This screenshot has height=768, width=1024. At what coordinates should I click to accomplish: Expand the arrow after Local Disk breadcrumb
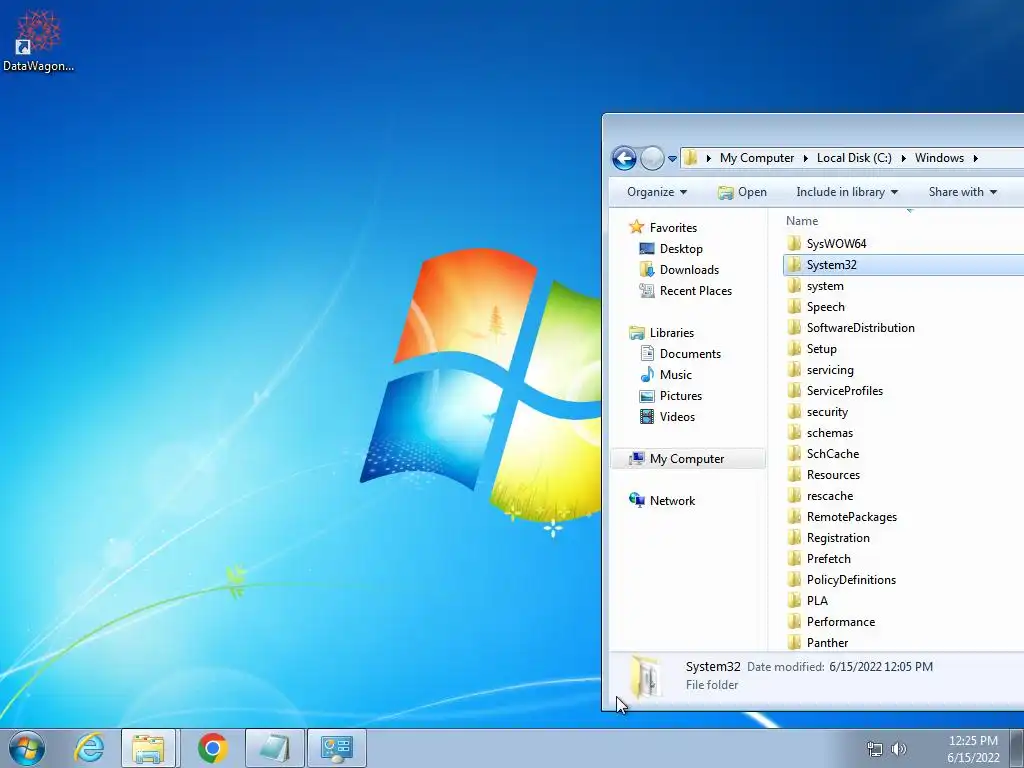coord(904,158)
